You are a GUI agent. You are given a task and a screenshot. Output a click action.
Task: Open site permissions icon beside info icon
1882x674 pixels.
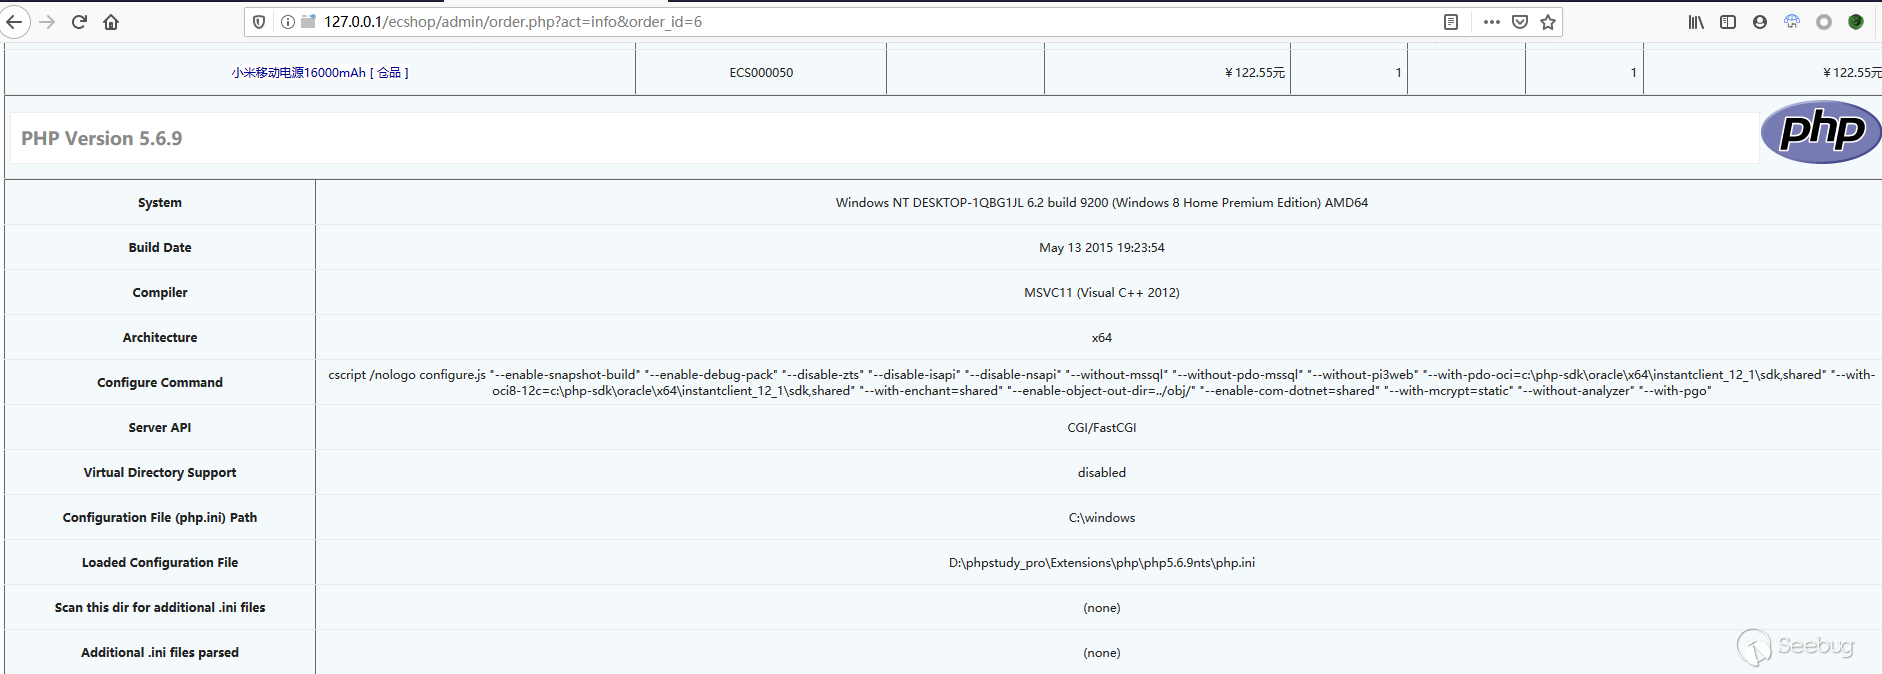pyautogui.click(x=308, y=22)
